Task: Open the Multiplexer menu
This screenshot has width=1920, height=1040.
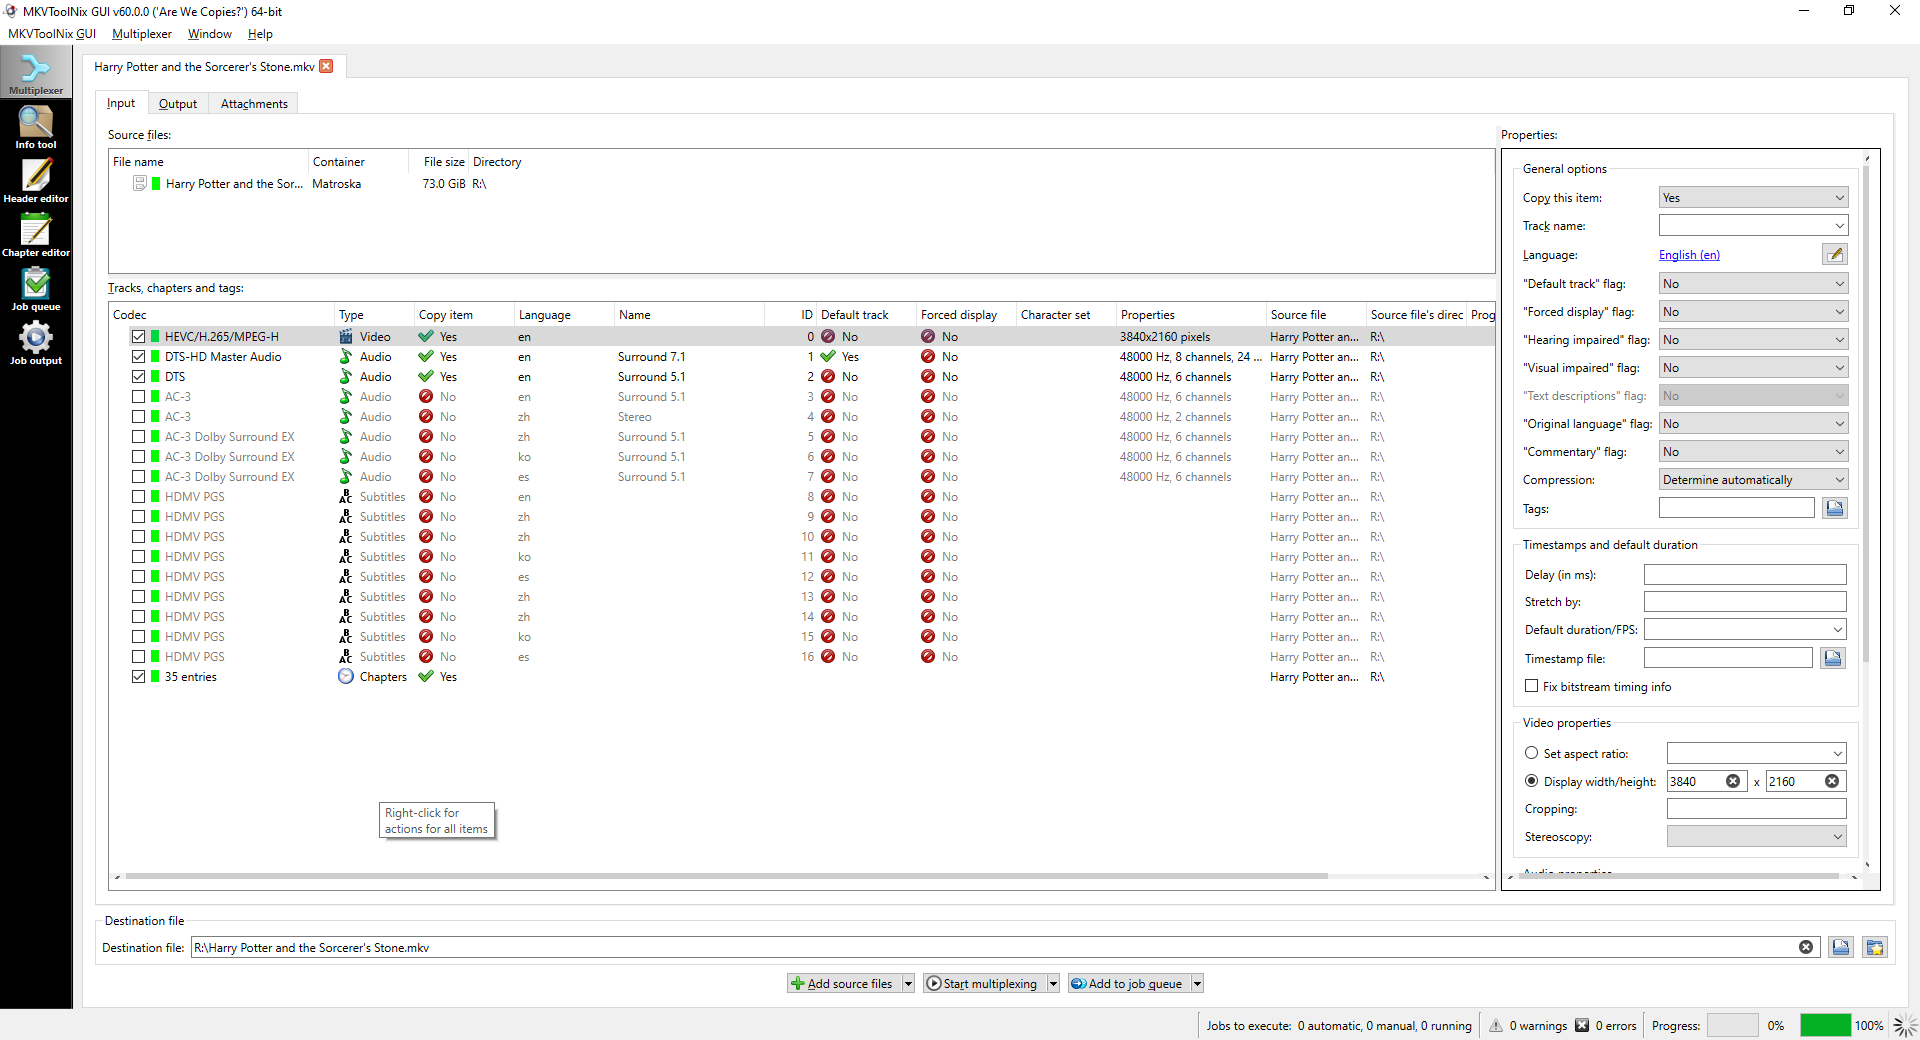Action: (142, 34)
